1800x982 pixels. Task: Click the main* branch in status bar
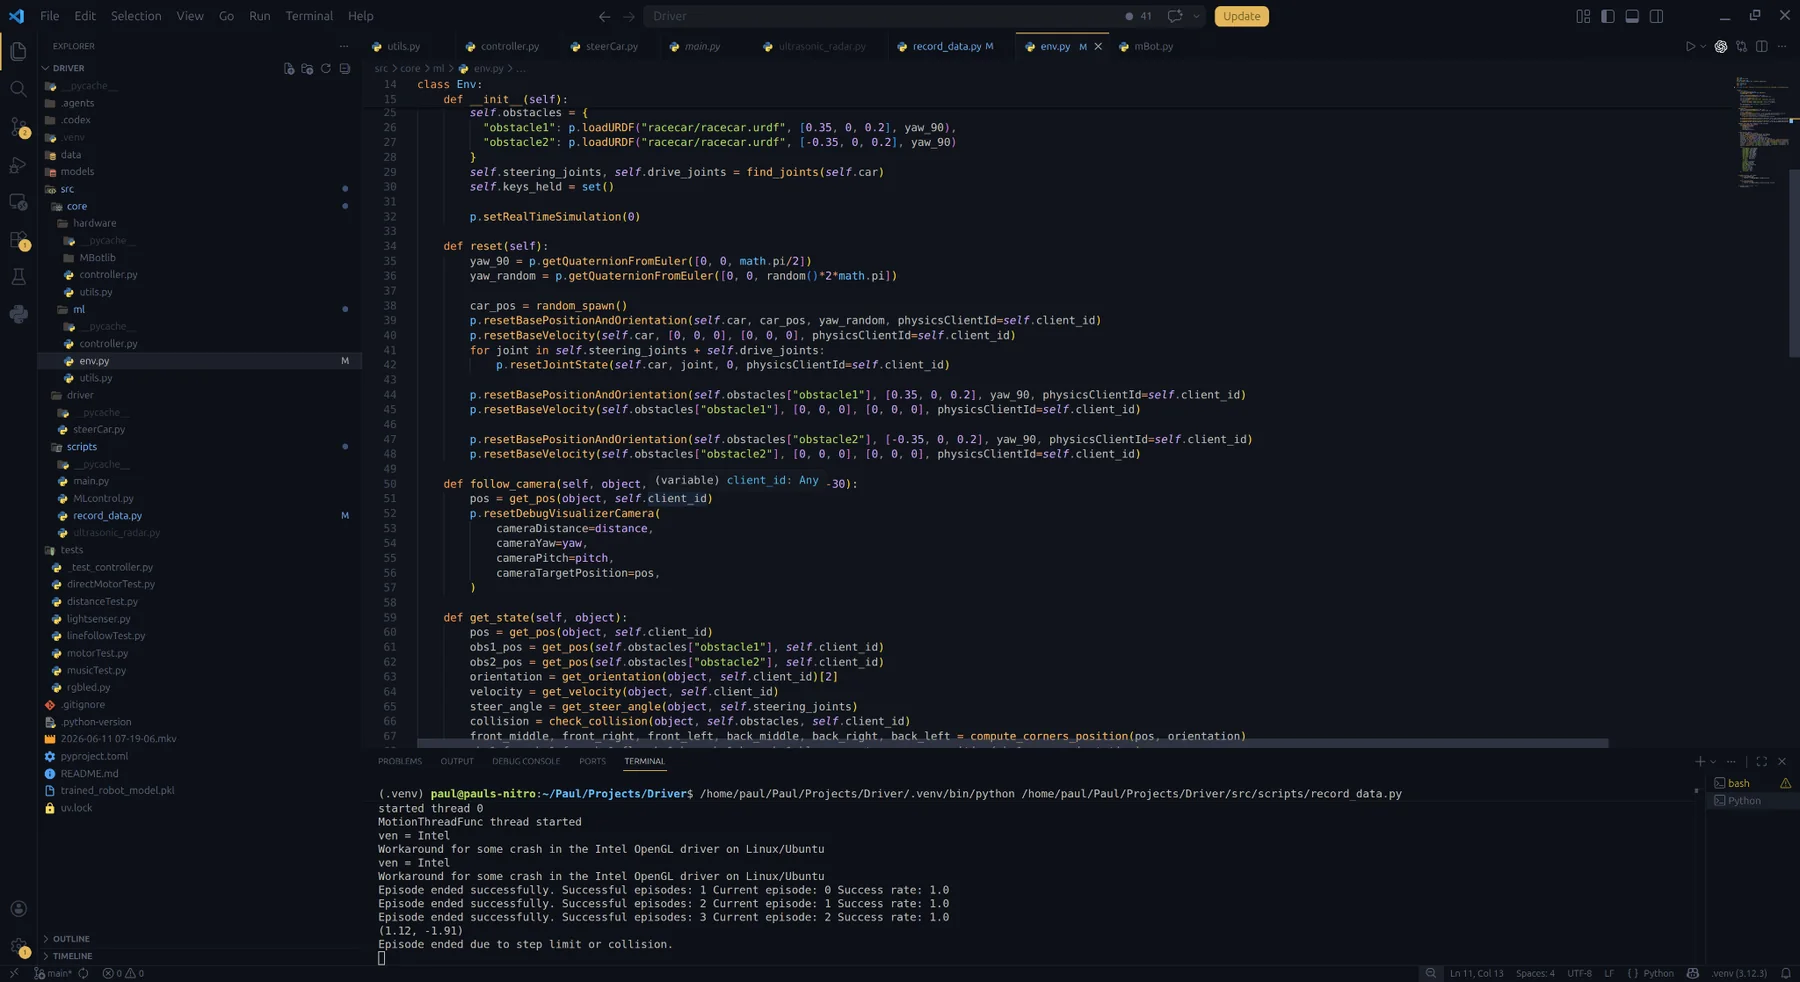[x=53, y=973]
